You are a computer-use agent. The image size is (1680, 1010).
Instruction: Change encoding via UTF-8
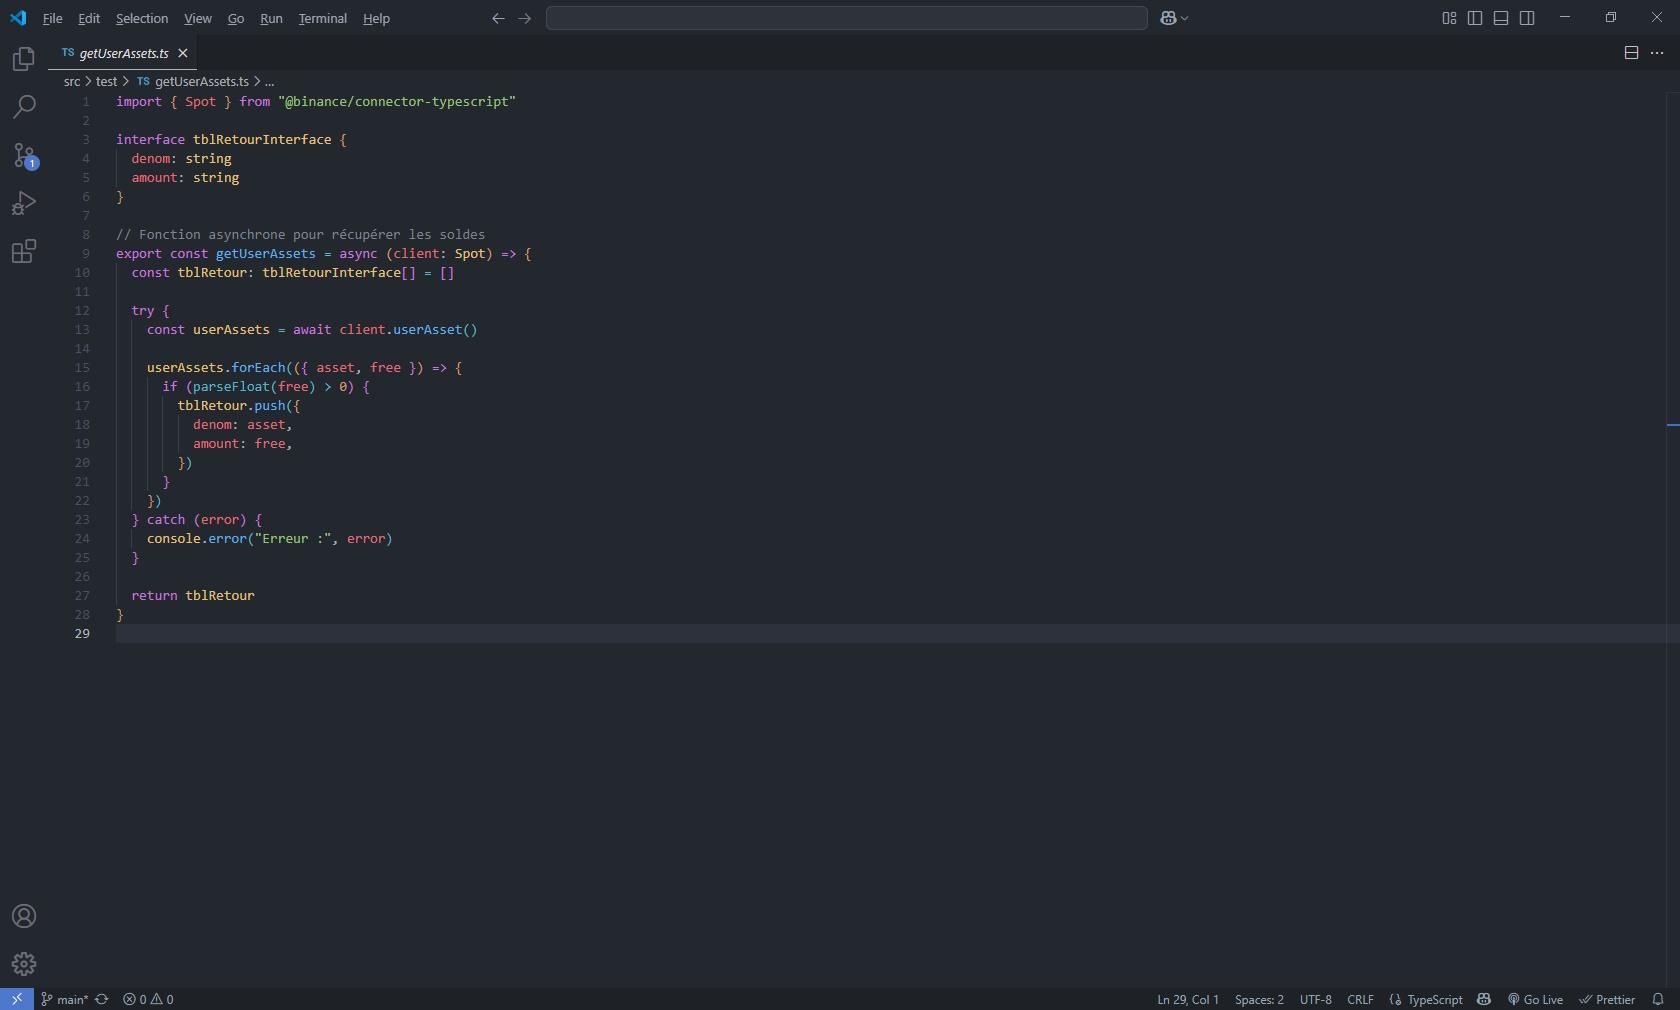(x=1315, y=999)
